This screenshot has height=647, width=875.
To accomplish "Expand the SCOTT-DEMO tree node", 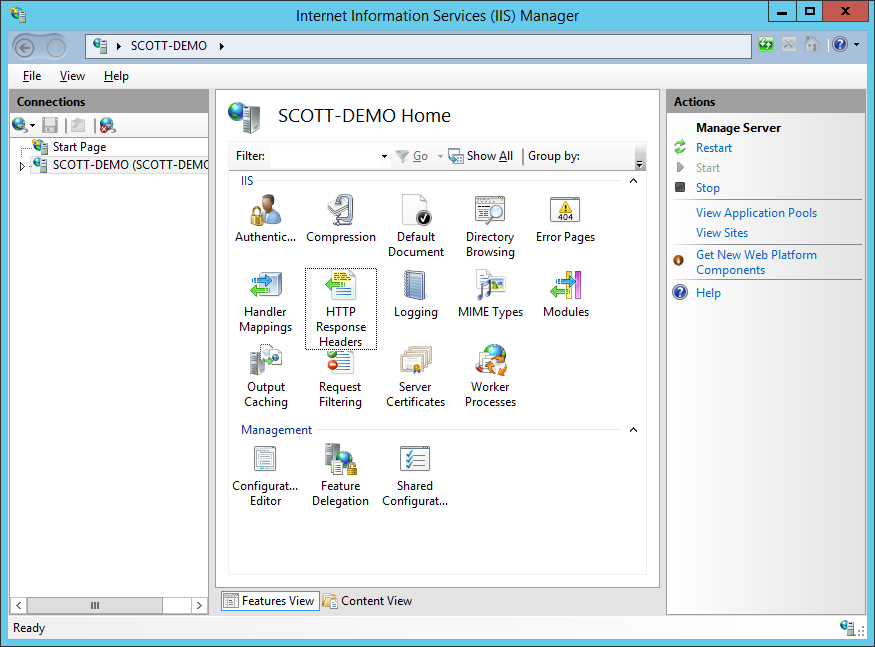I will pos(20,164).
